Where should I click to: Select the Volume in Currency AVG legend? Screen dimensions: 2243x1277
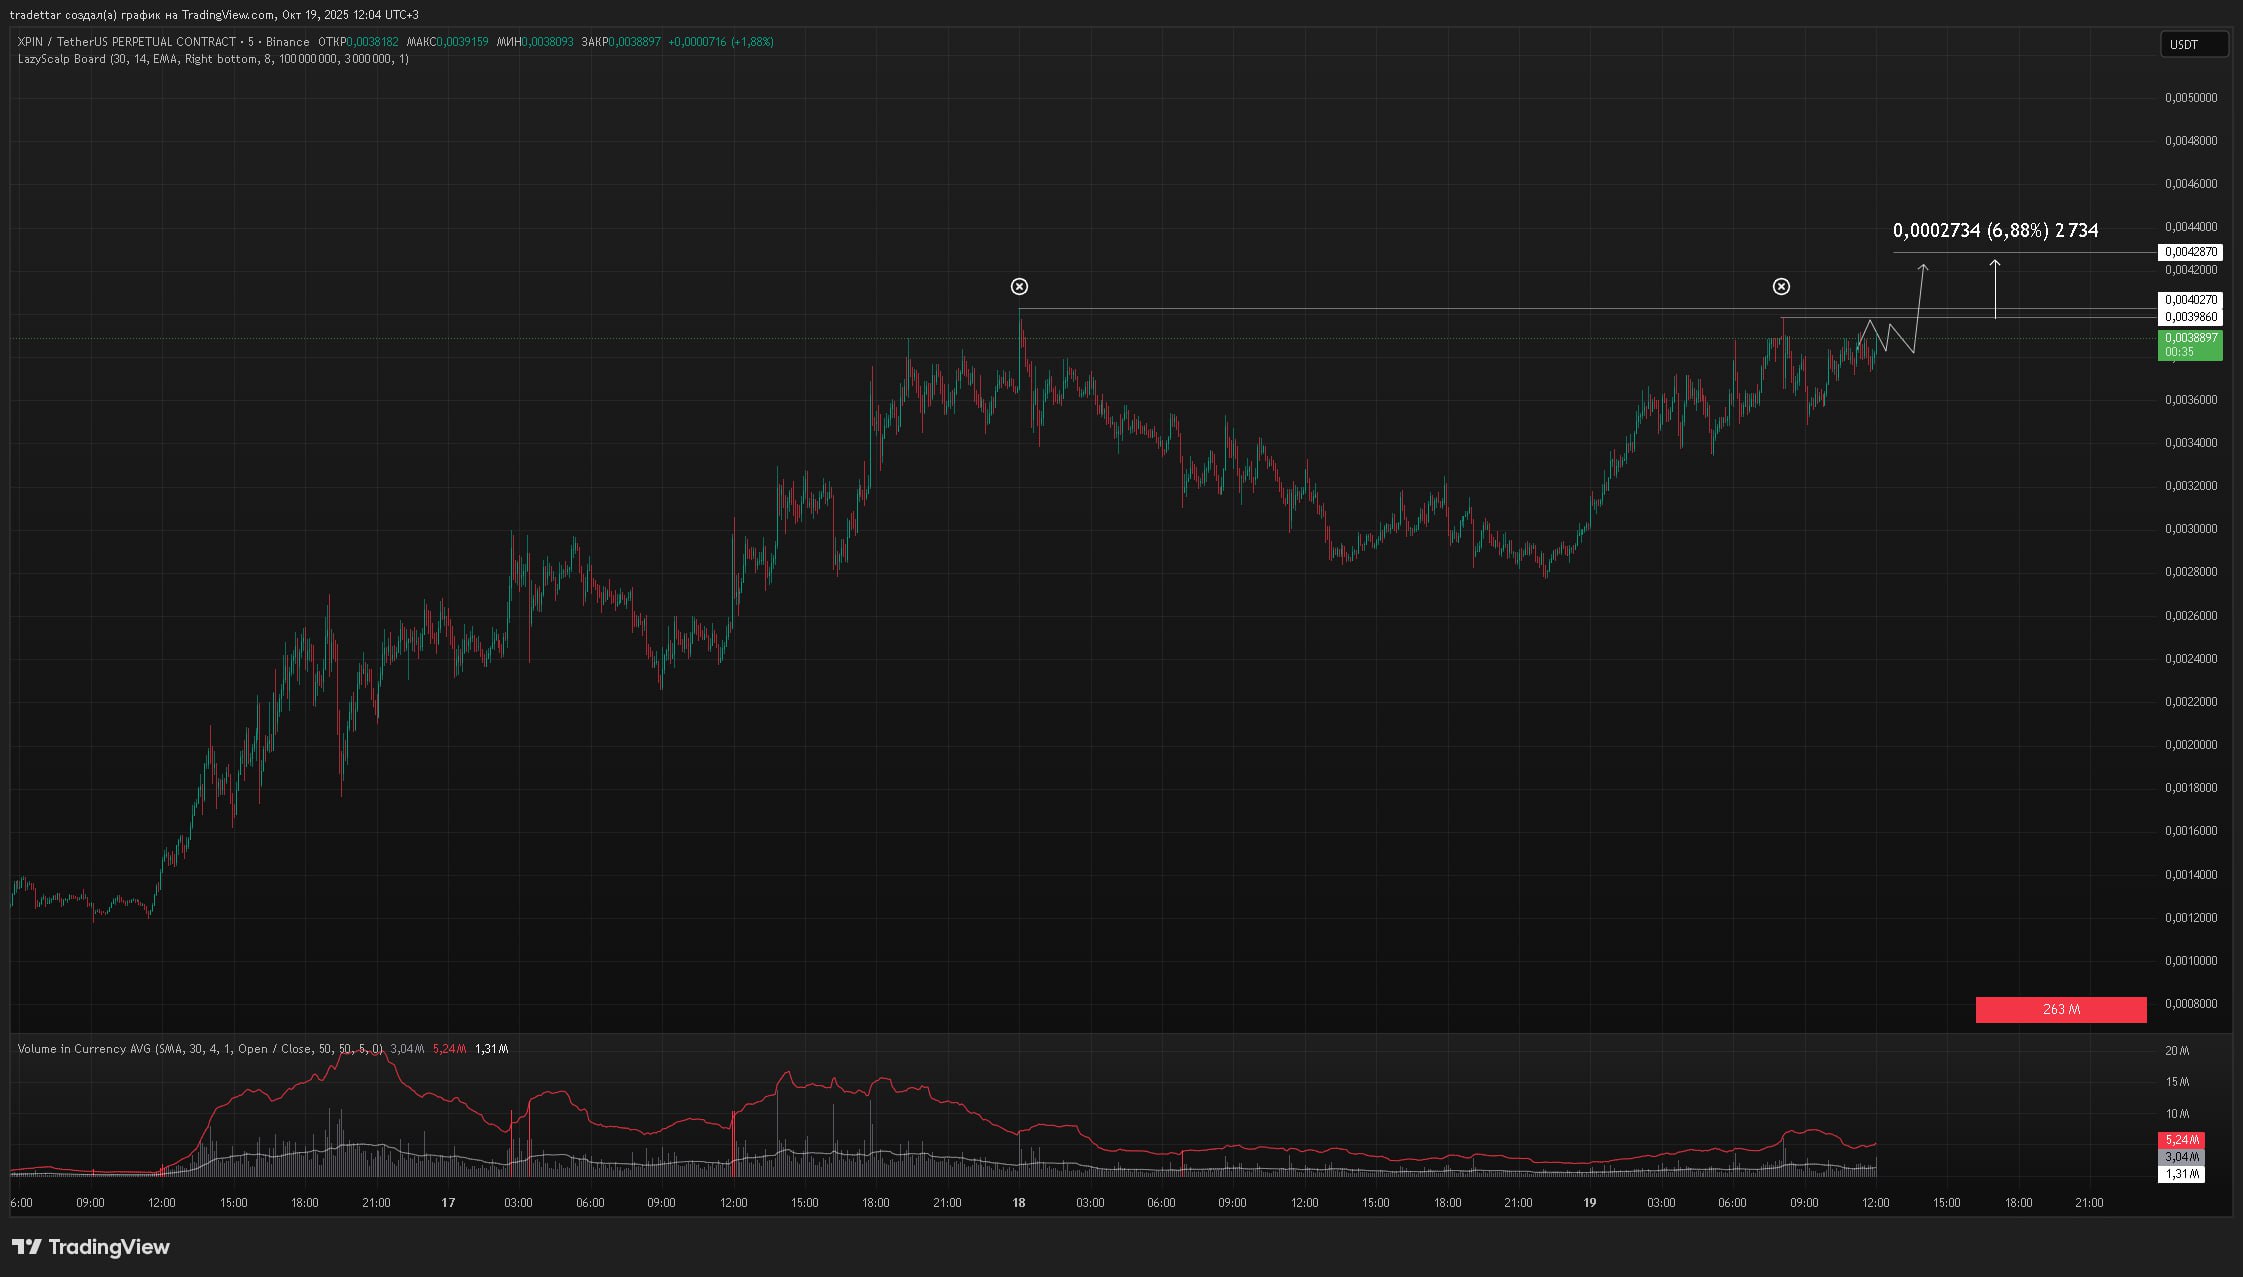coord(84,1049)
